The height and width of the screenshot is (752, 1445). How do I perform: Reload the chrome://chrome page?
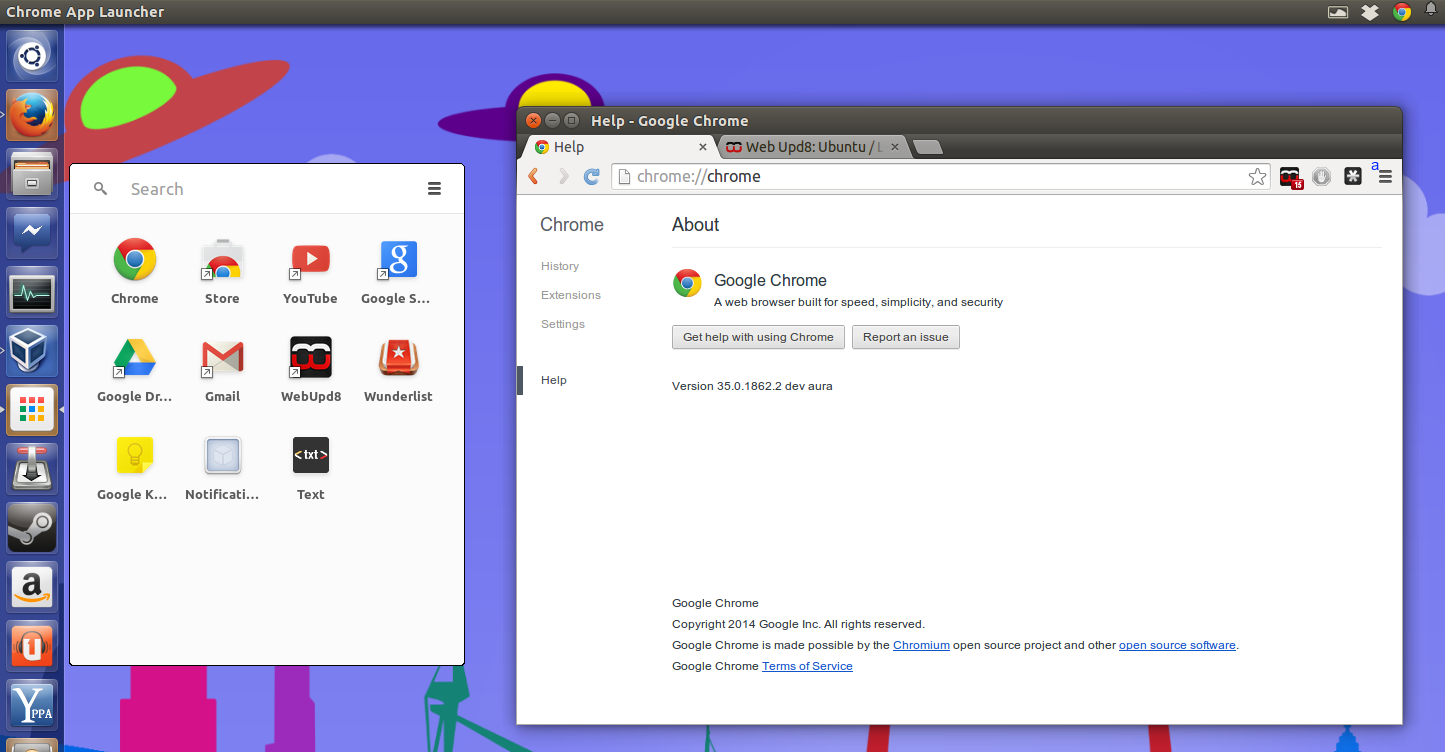pos(591,176)
